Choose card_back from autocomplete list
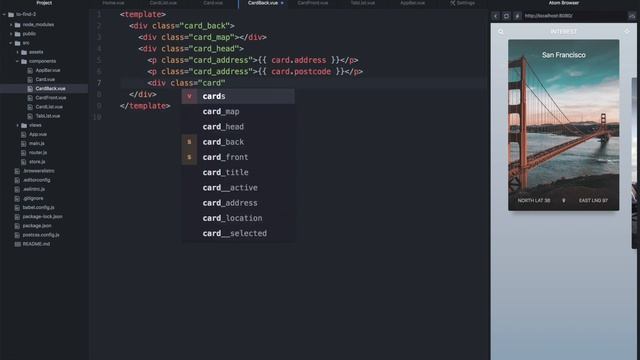640x360 pixels. (238, 142)
